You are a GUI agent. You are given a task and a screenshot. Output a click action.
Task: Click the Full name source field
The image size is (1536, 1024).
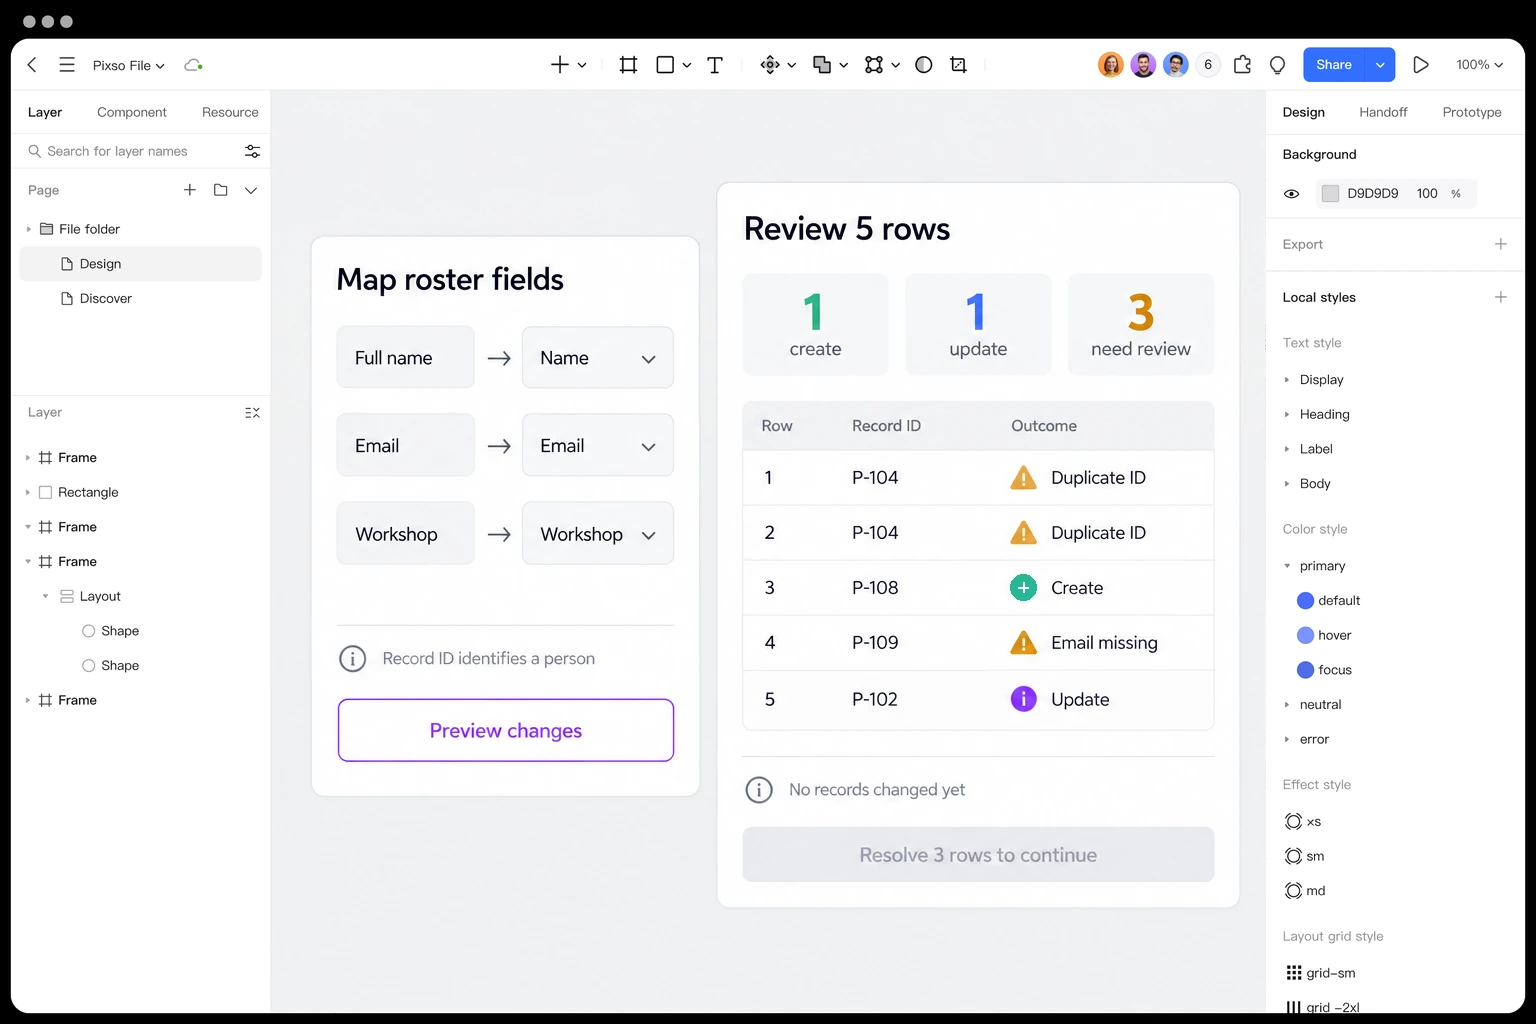(405, 358)
